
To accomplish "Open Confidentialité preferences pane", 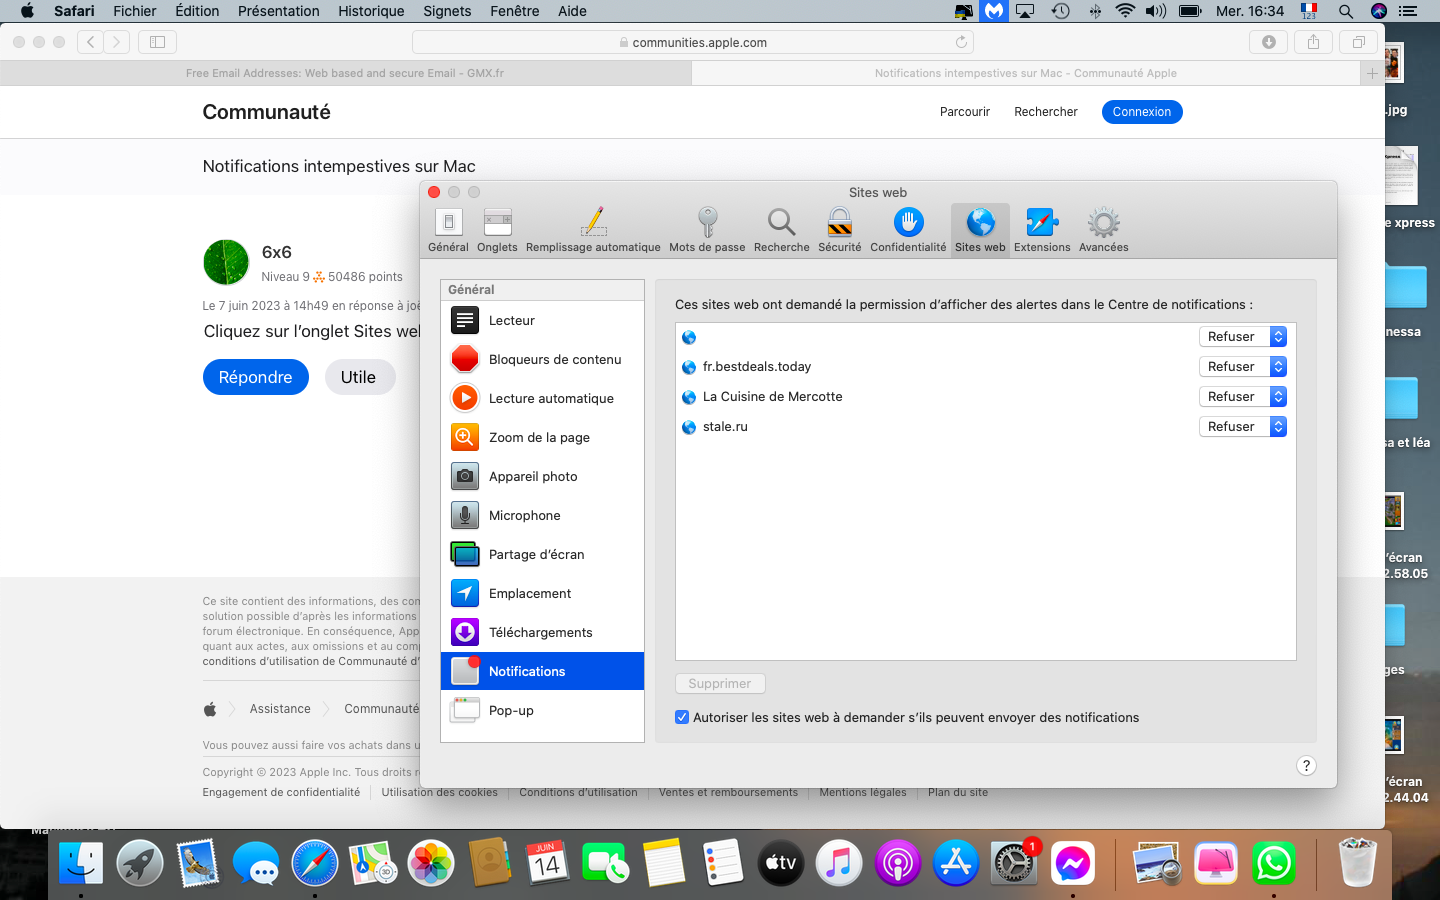I will [908, 230].
